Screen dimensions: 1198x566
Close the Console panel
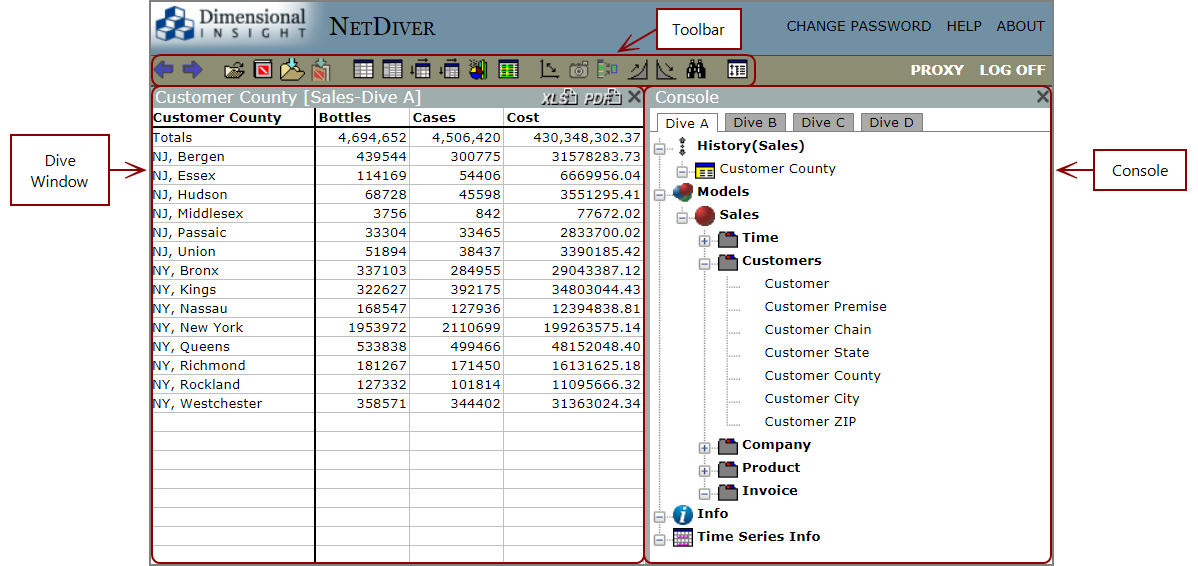pos(1043,97)
